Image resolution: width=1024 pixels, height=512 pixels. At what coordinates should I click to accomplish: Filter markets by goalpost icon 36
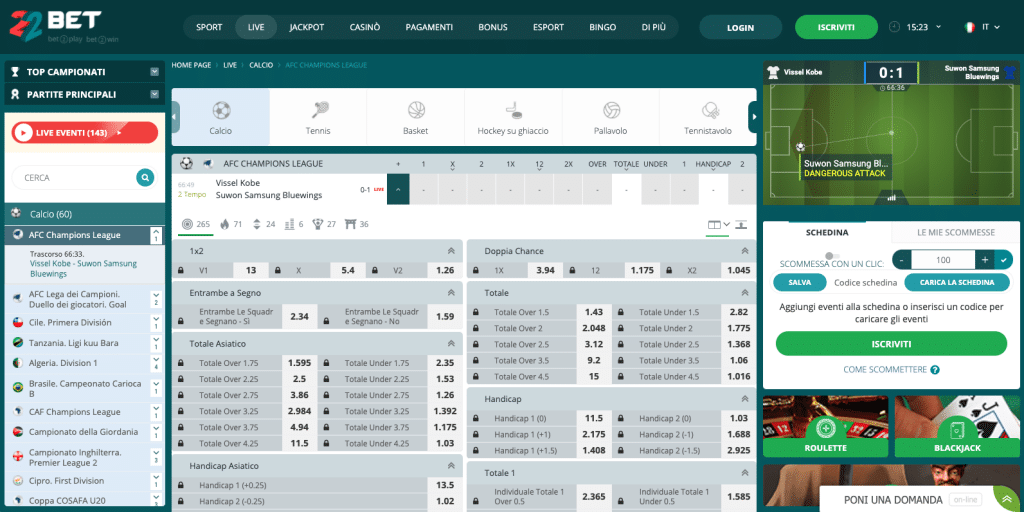click(350, 224)
